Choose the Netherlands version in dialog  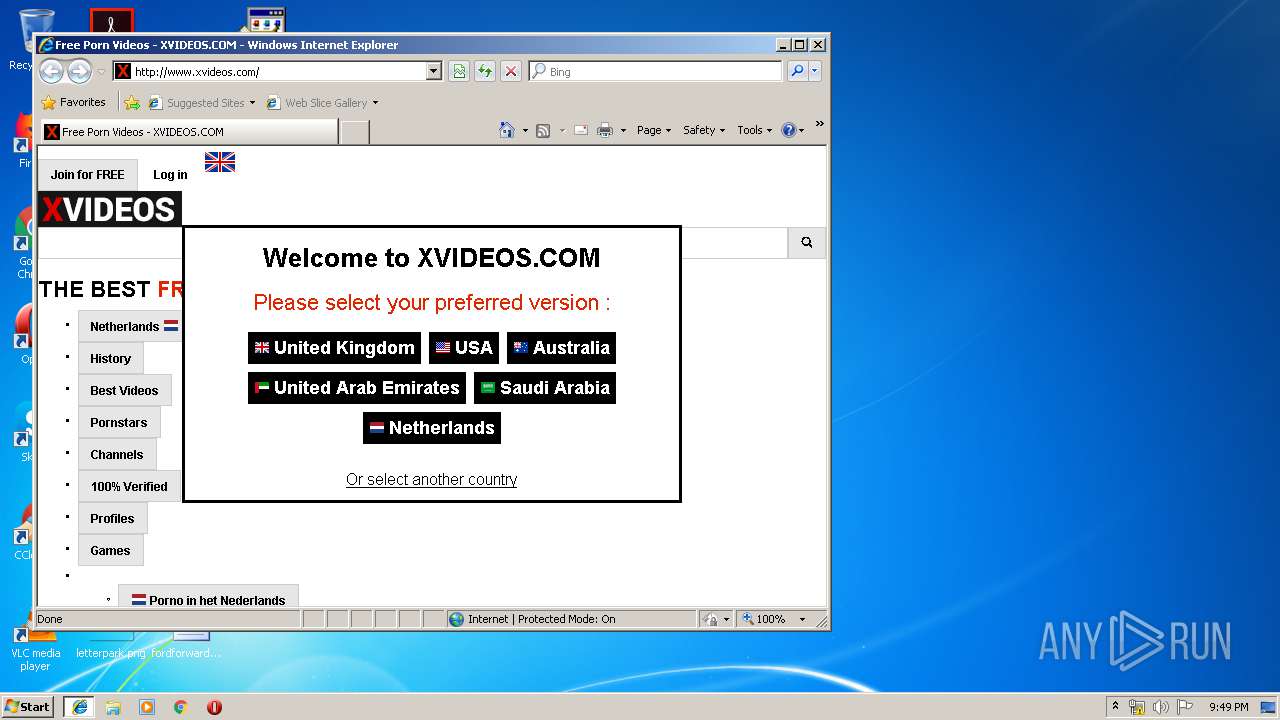coord(432,428)
